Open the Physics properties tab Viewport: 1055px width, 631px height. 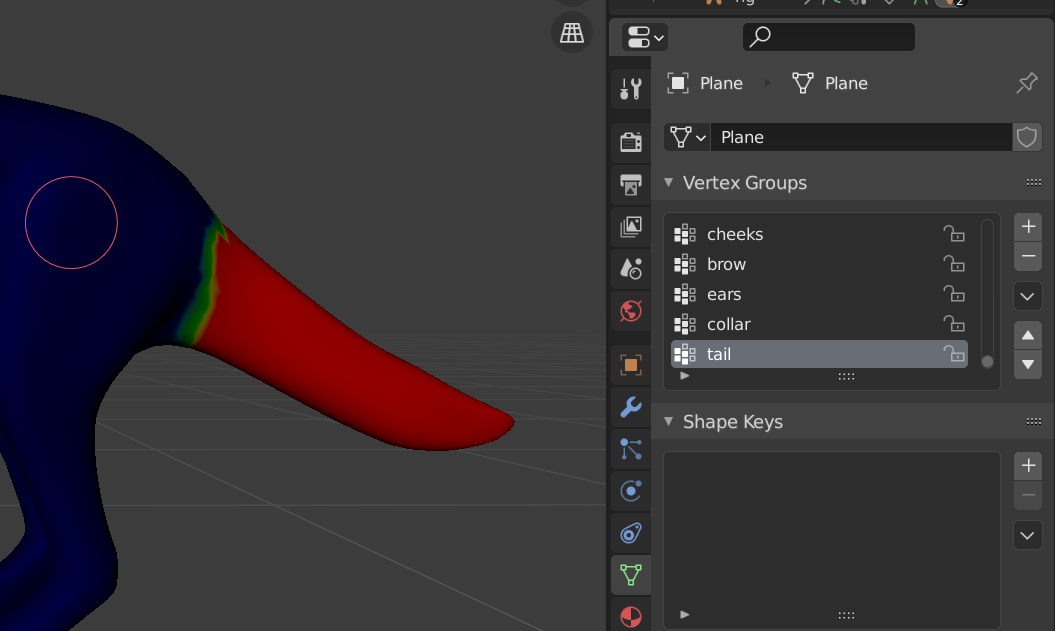click(x=630, y=491)
